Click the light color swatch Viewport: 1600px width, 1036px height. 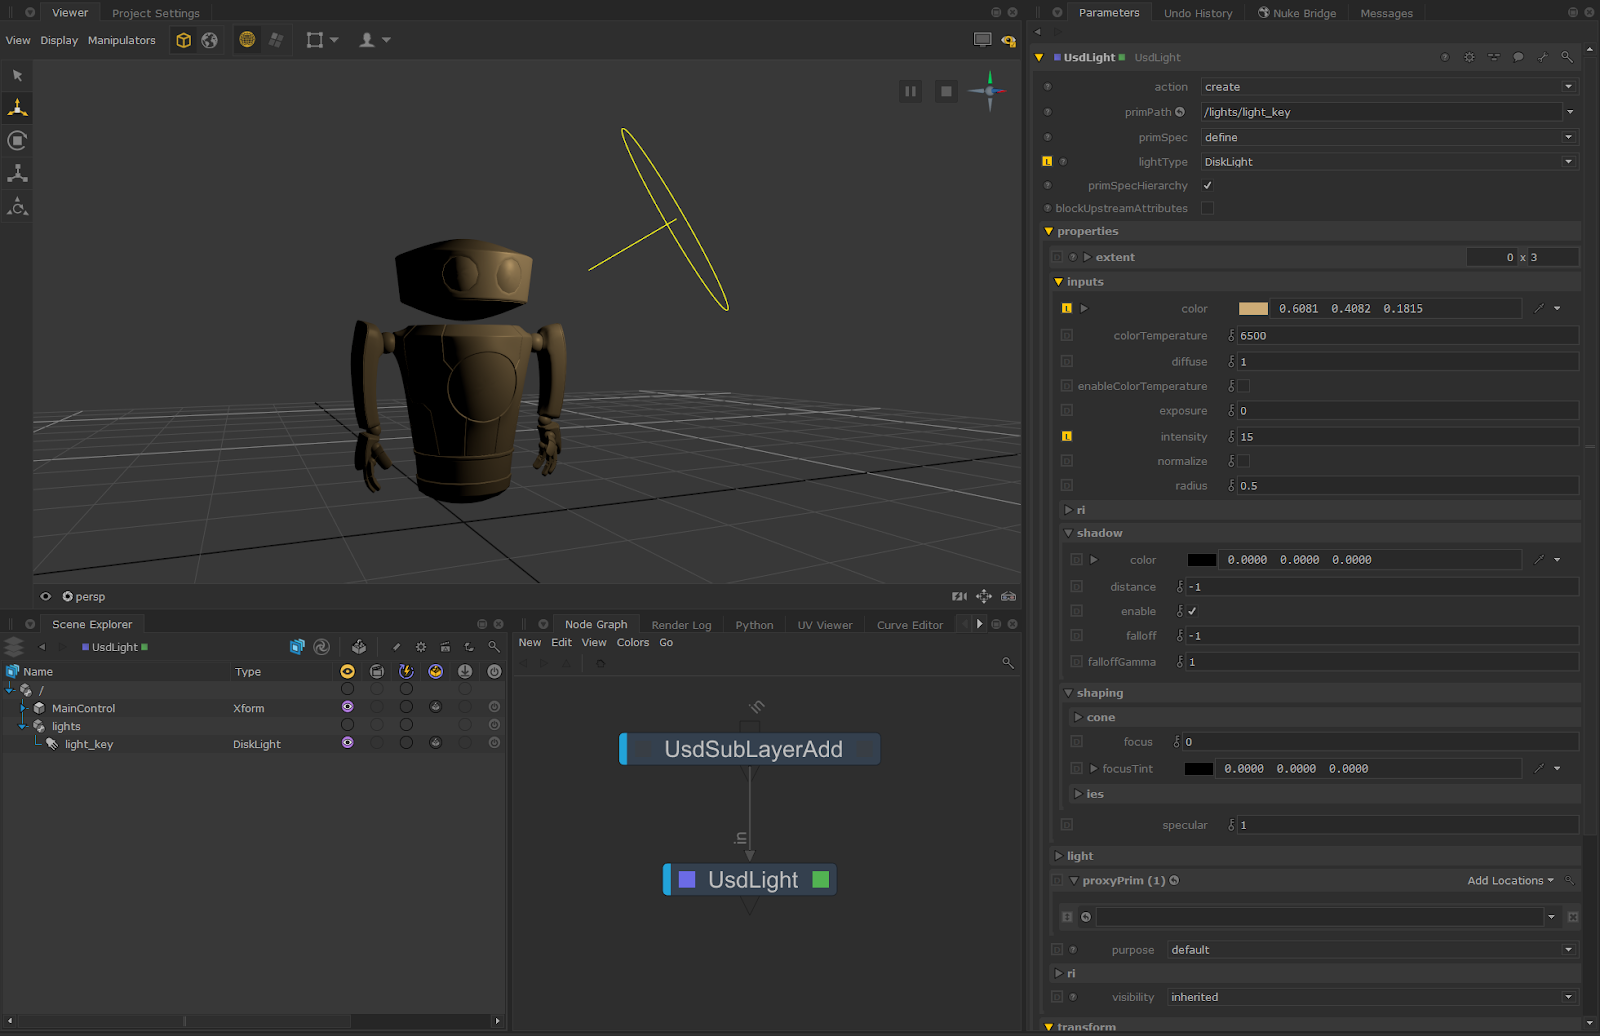1252,309
